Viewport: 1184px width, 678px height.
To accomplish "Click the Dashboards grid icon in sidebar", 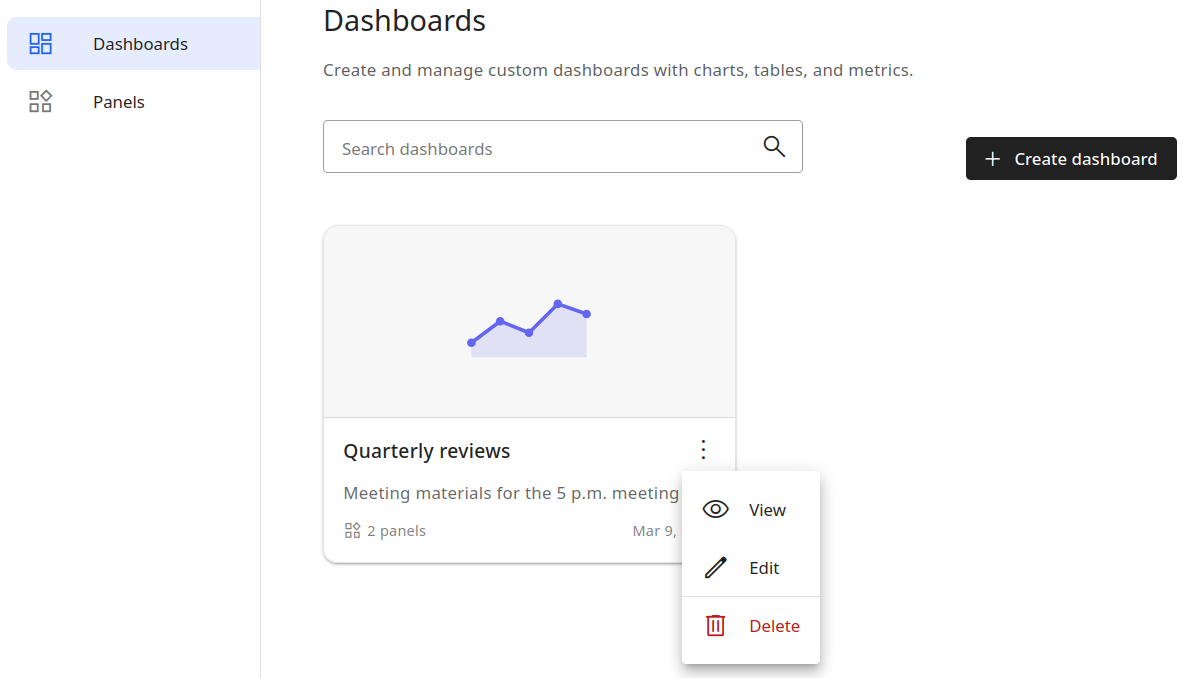I will (x=41, y=44).
